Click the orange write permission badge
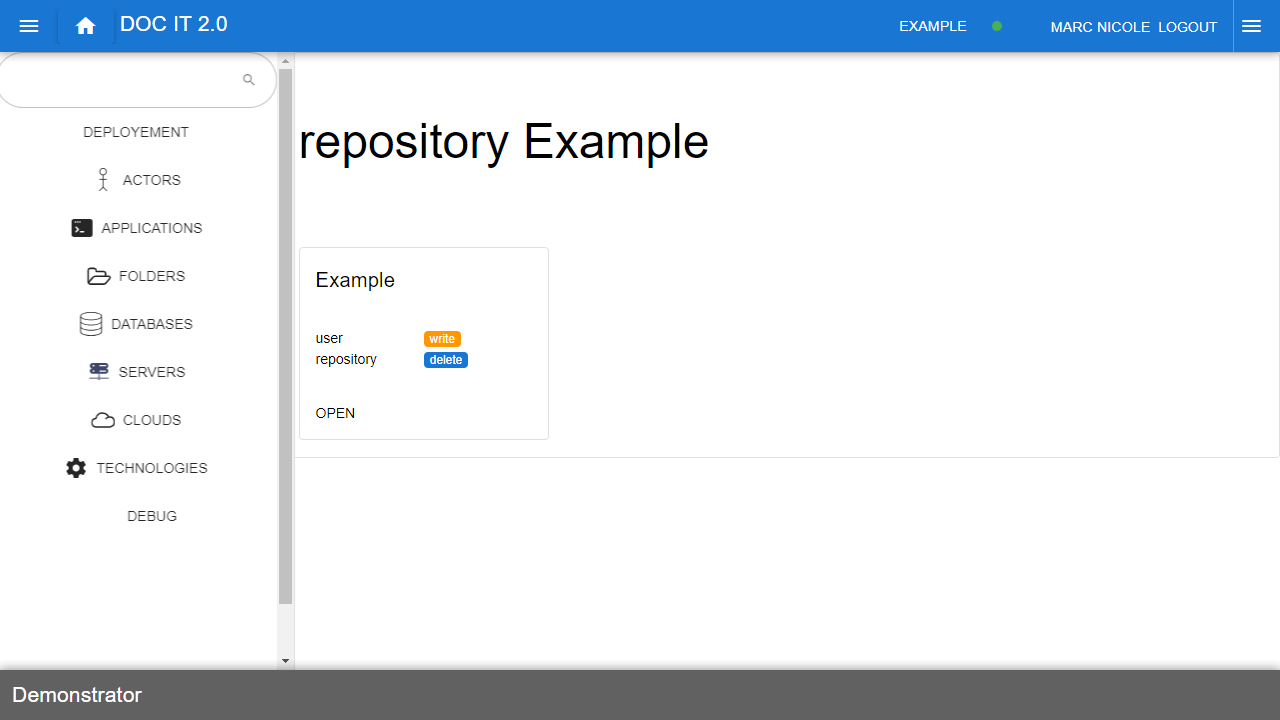Screen dimensions: 1280x720 click(442, 339)
